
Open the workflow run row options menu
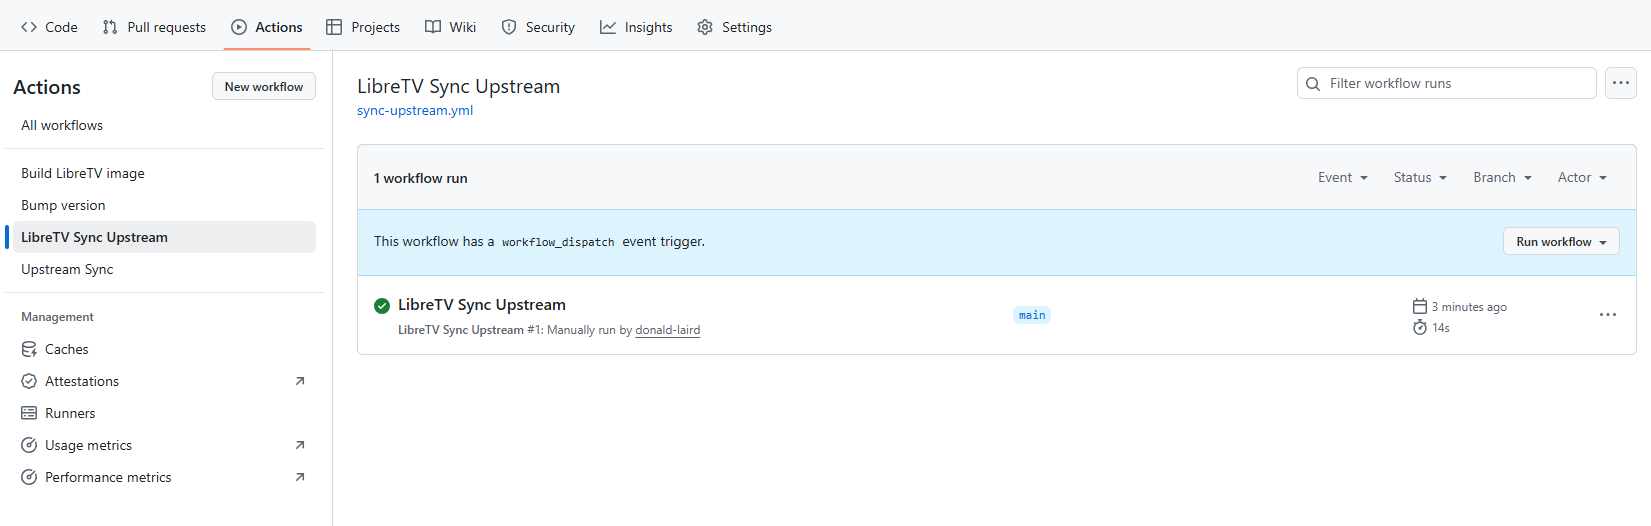(x=1607, y=315)
